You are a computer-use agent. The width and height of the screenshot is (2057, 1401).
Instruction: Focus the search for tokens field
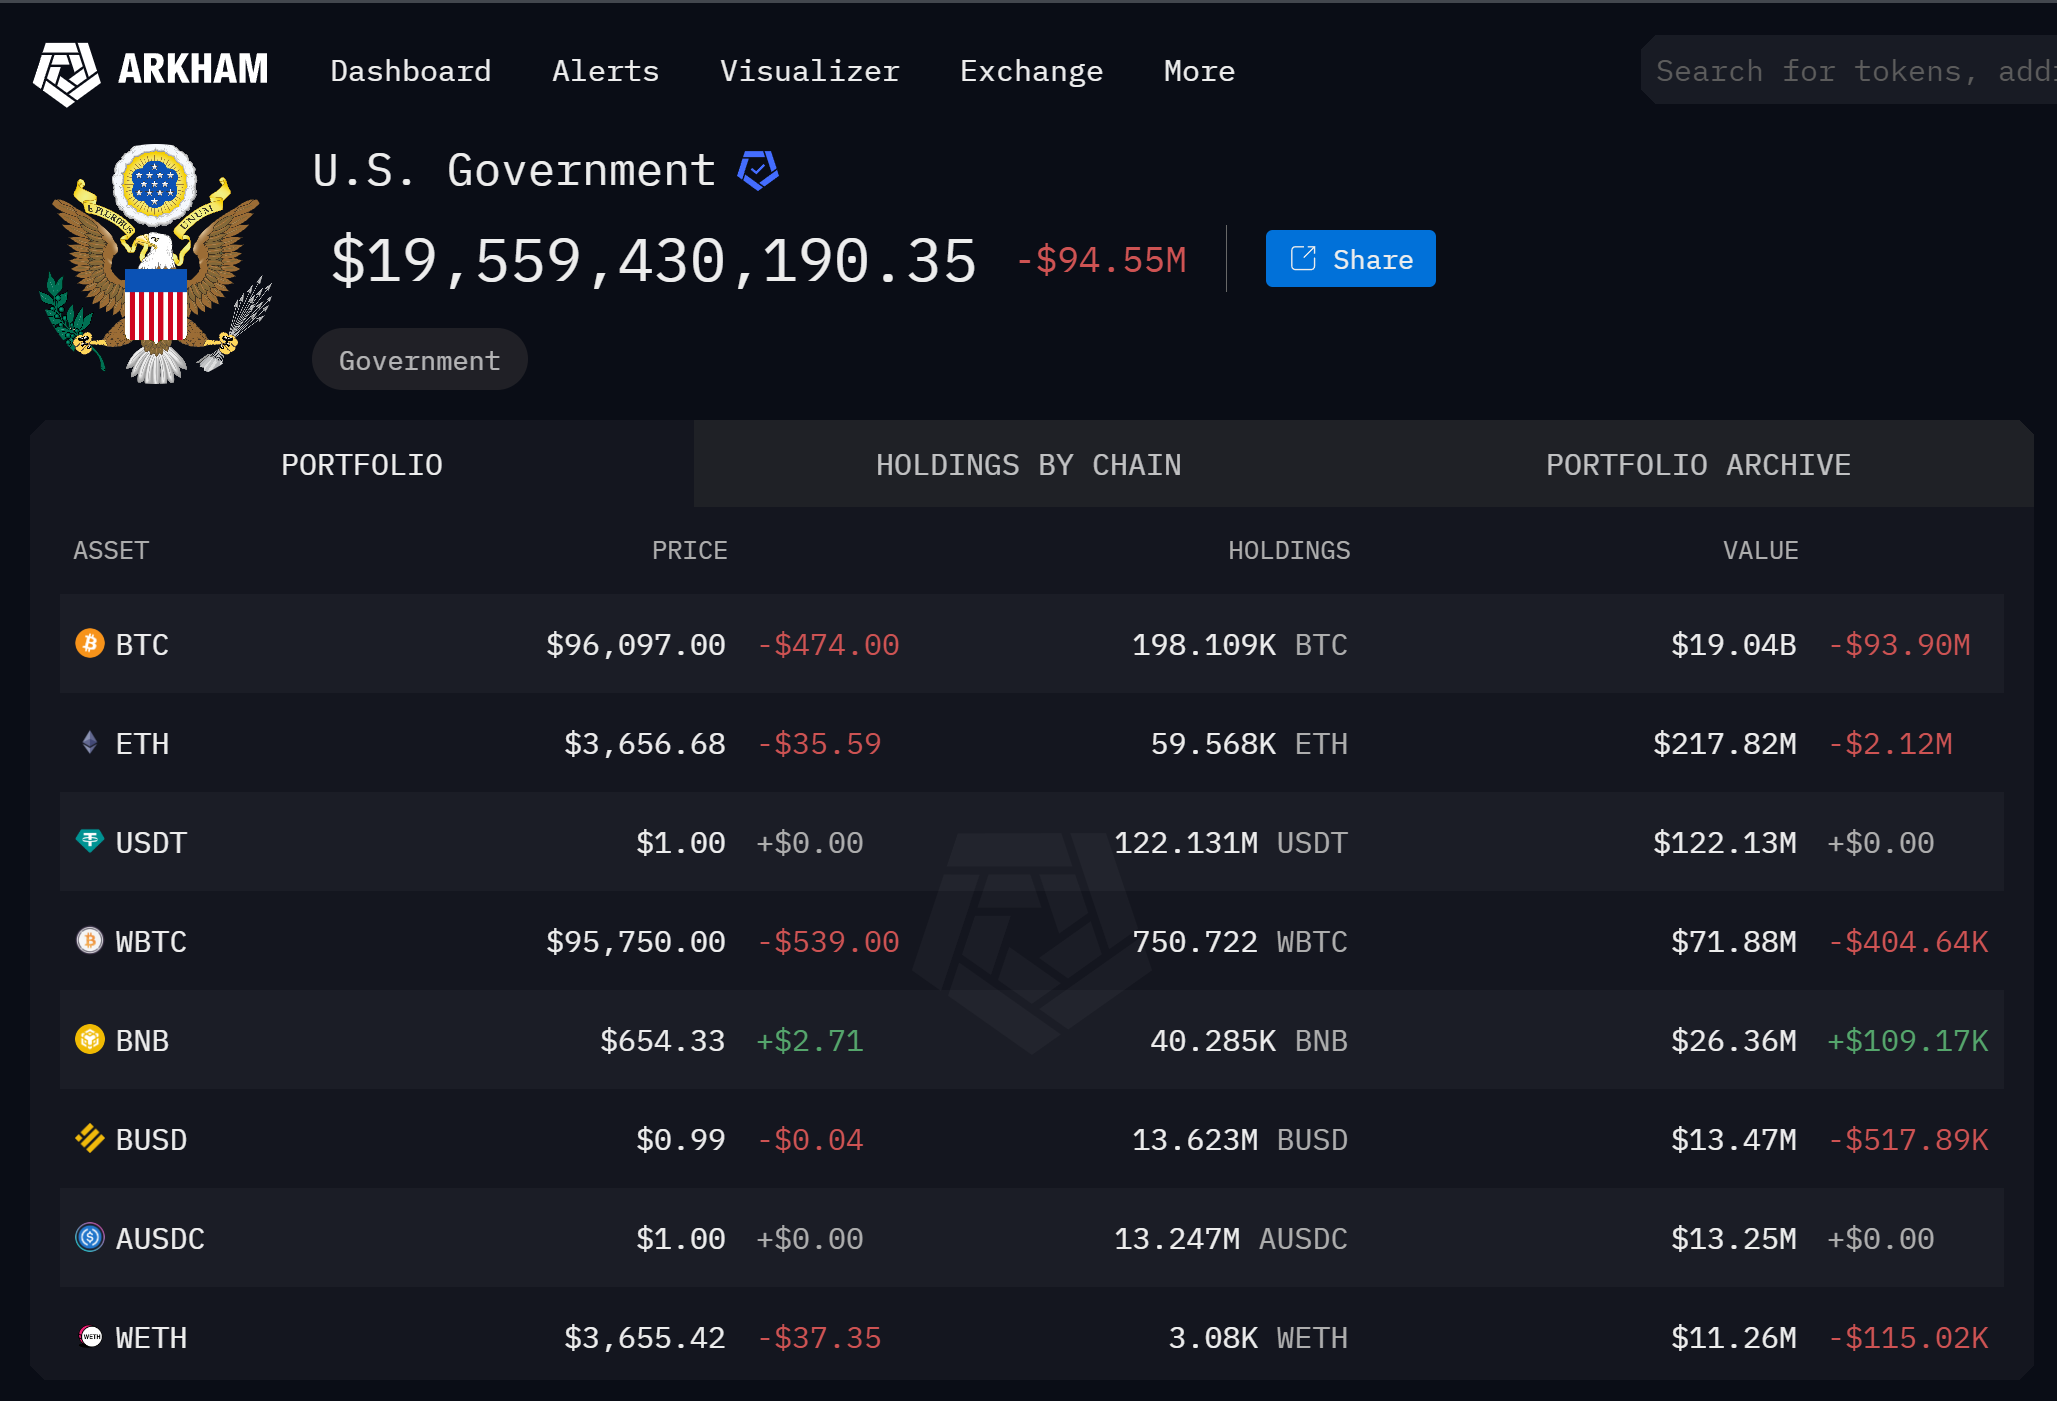(x=1850, y=71)
